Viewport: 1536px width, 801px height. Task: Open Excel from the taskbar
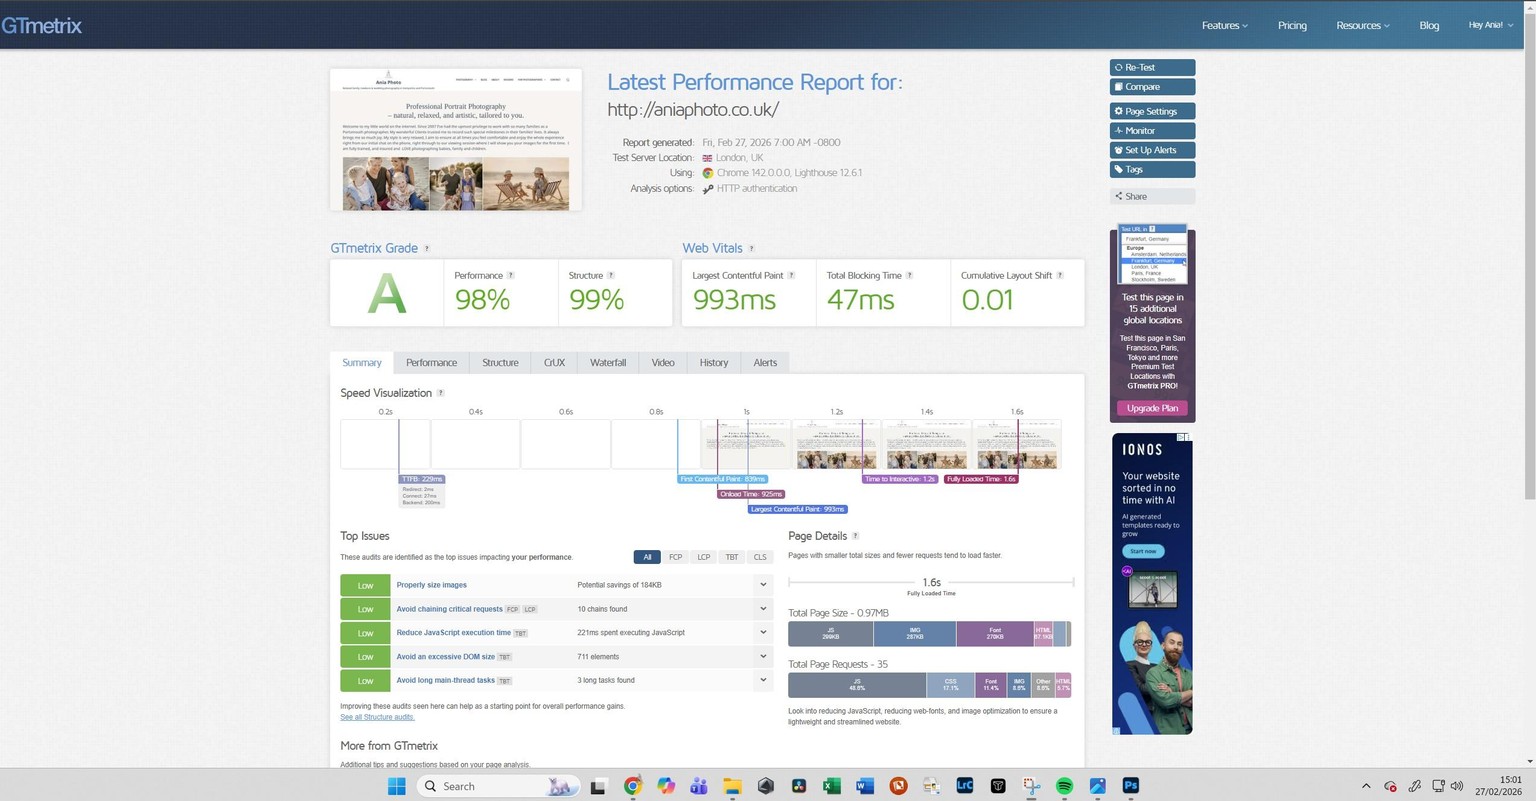[831, 786]
